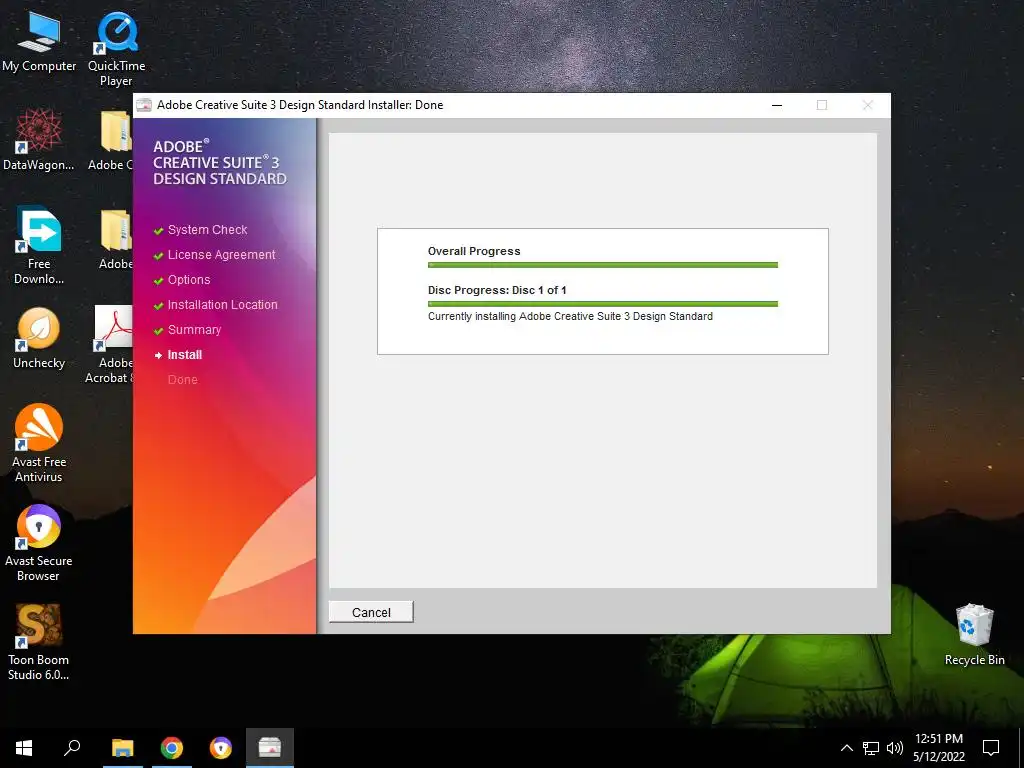The width and height of the screenshot is (1024, 768).
Task: Open Toon Boom Studio 6.0 shortcut
Action: (x=39, y=643)
